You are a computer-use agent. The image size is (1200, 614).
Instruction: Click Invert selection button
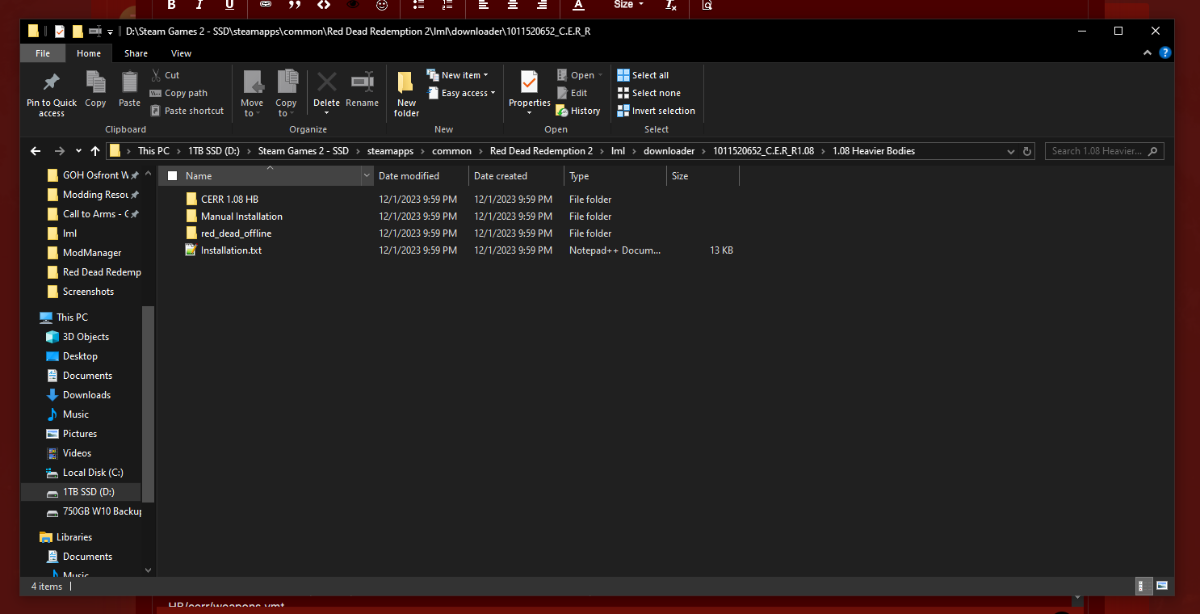655,111
